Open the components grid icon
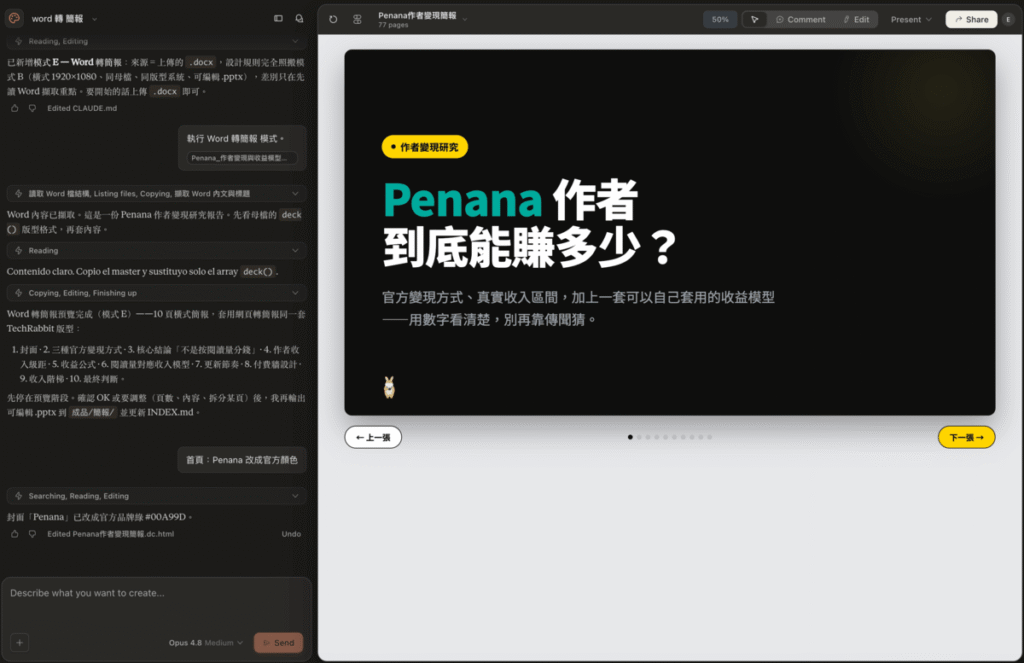Viewport: 1024px width, 663px height. pyautogui.click(x=357, y=20)
